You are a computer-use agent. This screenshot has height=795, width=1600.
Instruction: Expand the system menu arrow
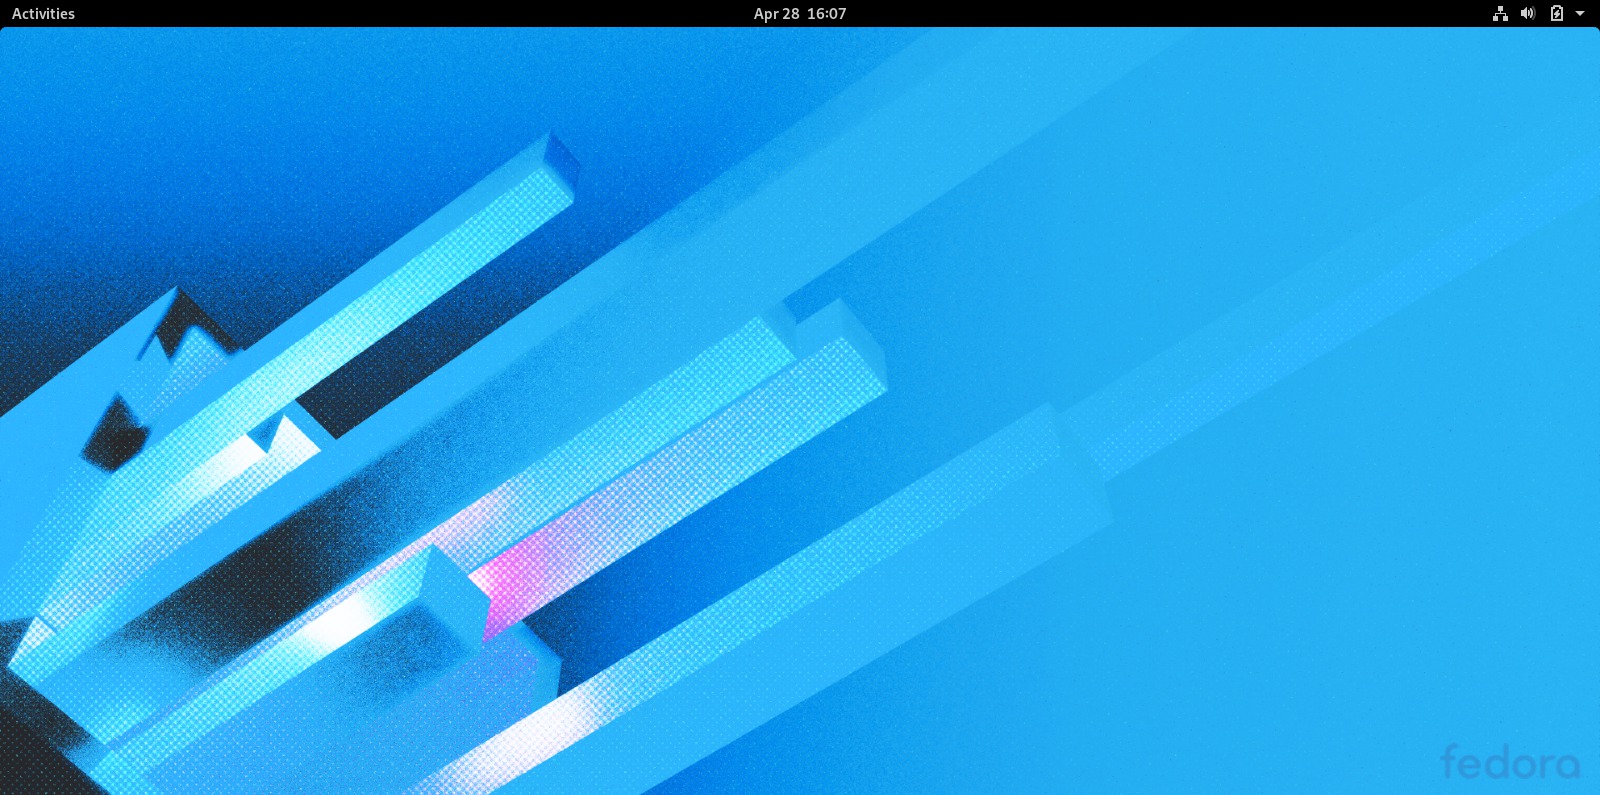coord(1580,14)
